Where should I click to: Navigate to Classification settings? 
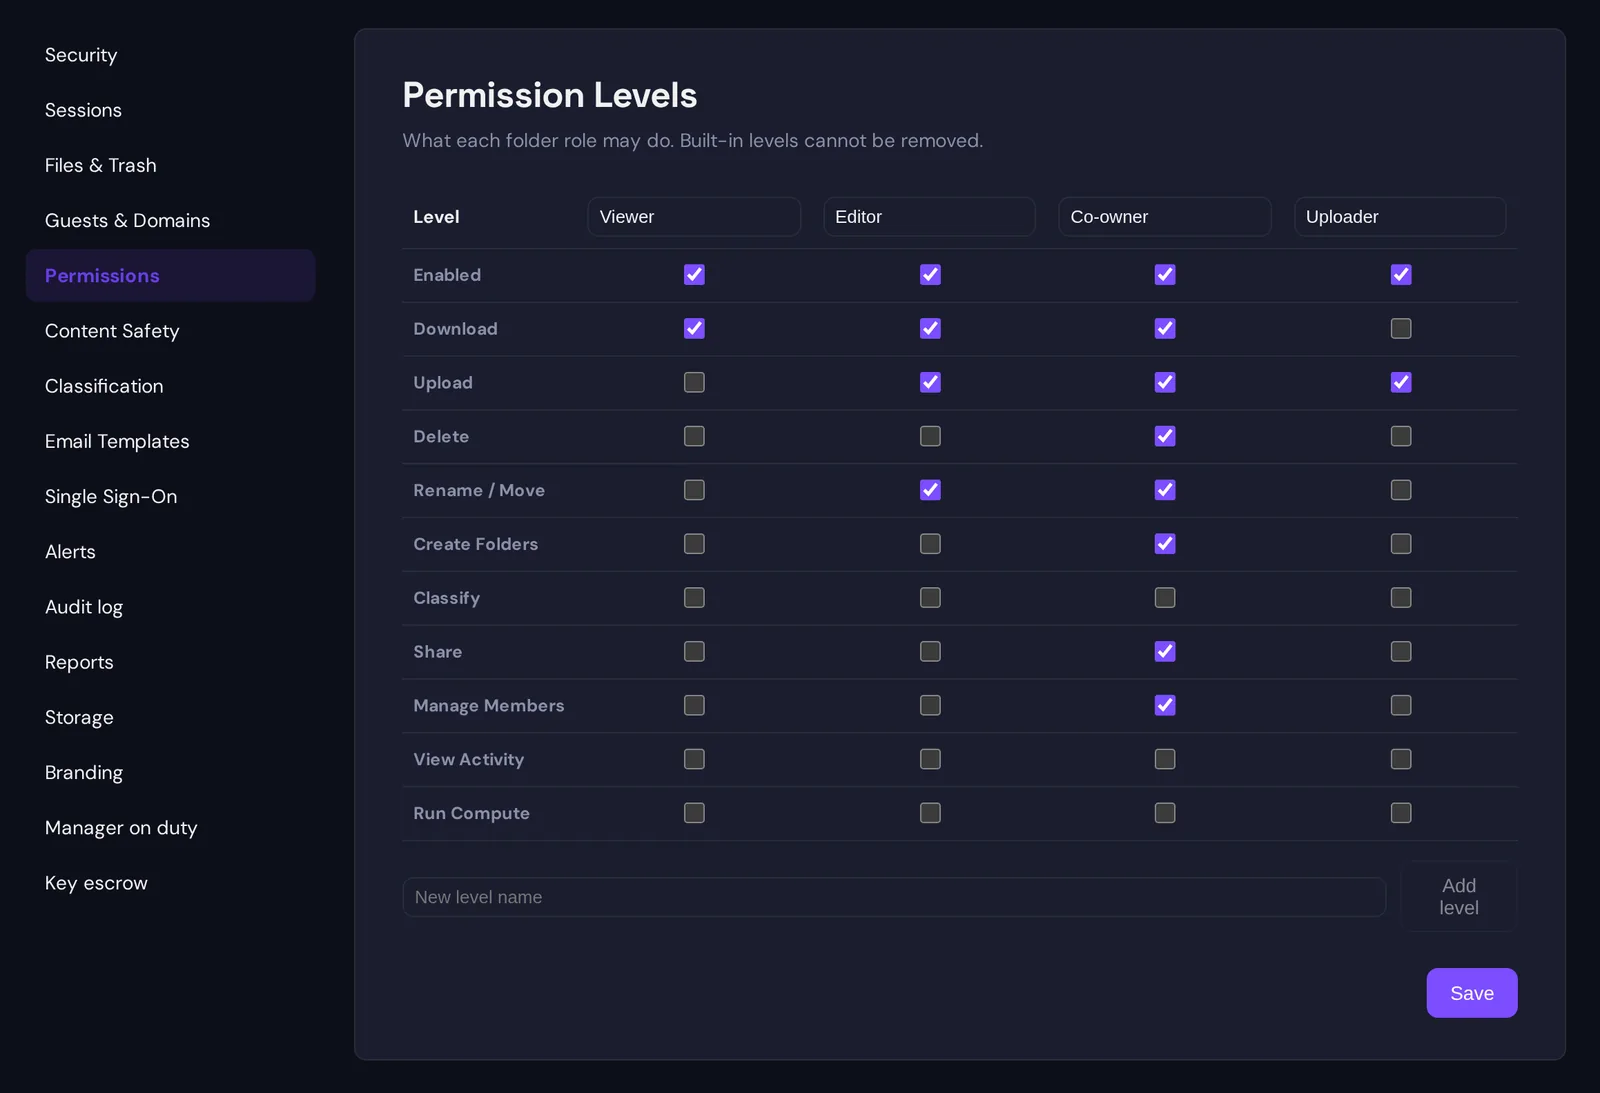pos(170,386)
